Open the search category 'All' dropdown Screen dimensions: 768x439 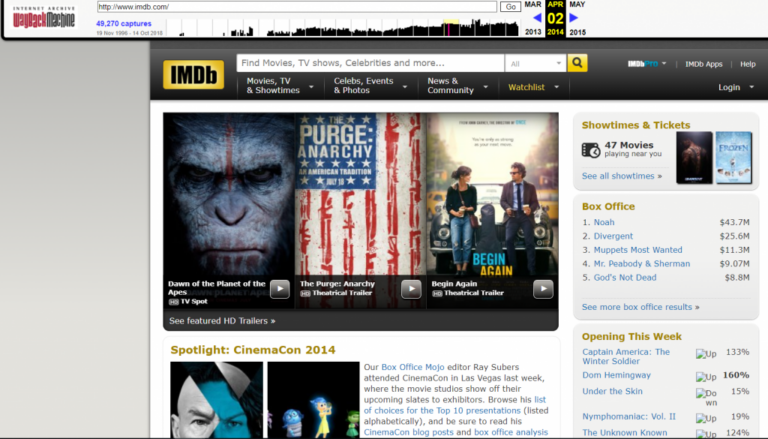pos(535,63)
